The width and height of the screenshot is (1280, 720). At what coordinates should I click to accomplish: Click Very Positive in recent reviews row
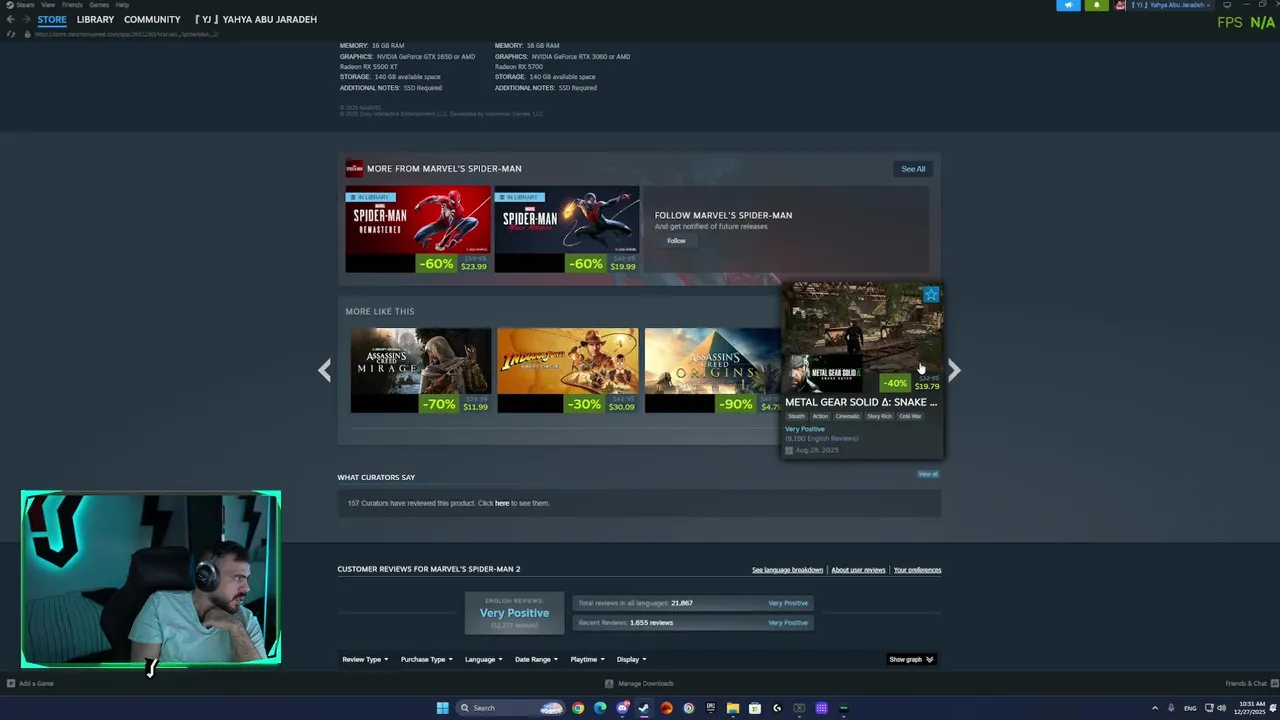pos(788,622)
